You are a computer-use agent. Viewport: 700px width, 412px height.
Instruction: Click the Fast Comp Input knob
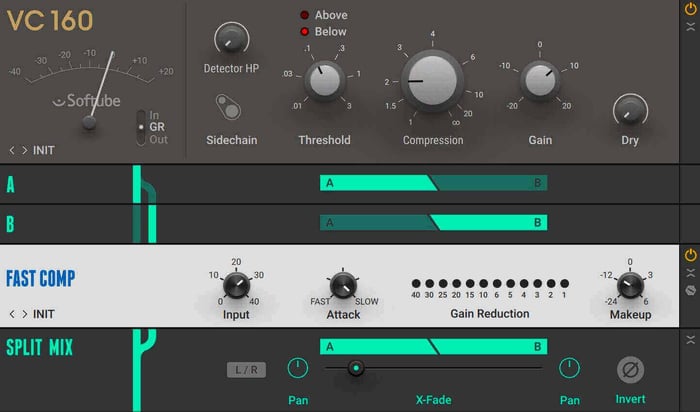[236, 285]
